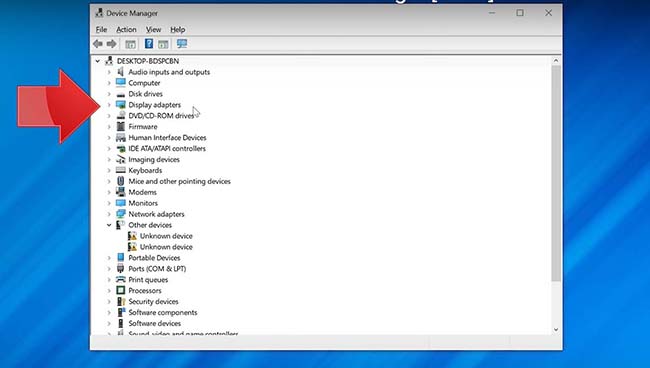Select the second Unknown device entry text

click(166, 247)
